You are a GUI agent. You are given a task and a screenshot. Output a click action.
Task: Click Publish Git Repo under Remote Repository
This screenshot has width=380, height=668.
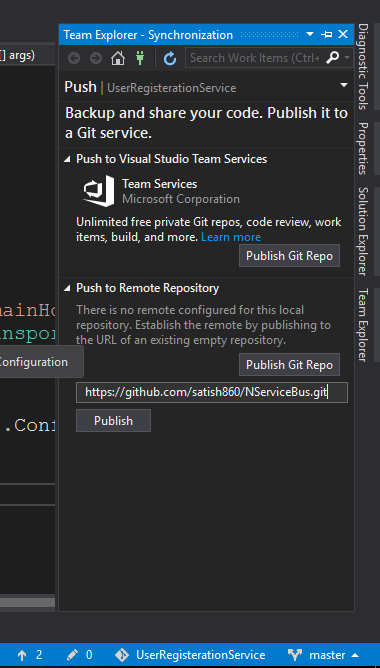click(289, 365)
